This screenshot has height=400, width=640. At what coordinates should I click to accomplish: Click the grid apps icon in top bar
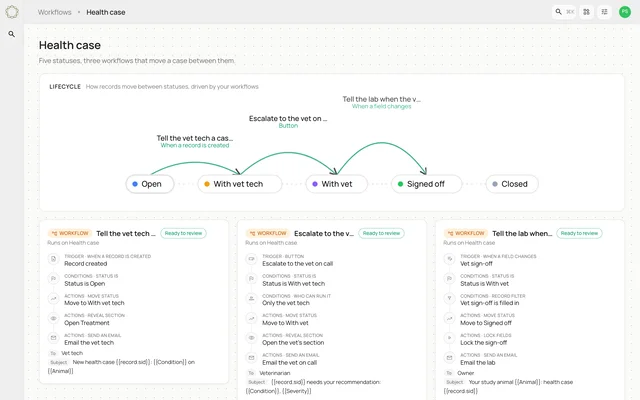click(587, 12)
